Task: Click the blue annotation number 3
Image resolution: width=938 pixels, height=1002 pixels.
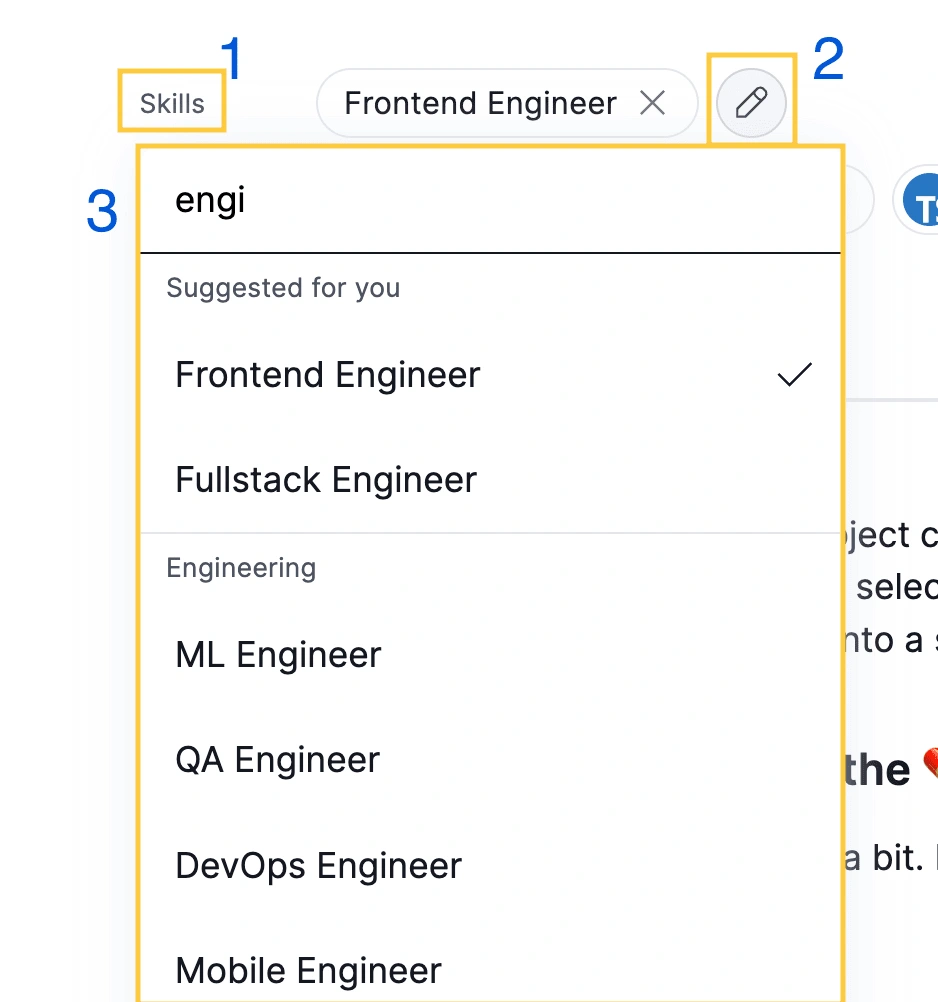Action: pos(102,211)
